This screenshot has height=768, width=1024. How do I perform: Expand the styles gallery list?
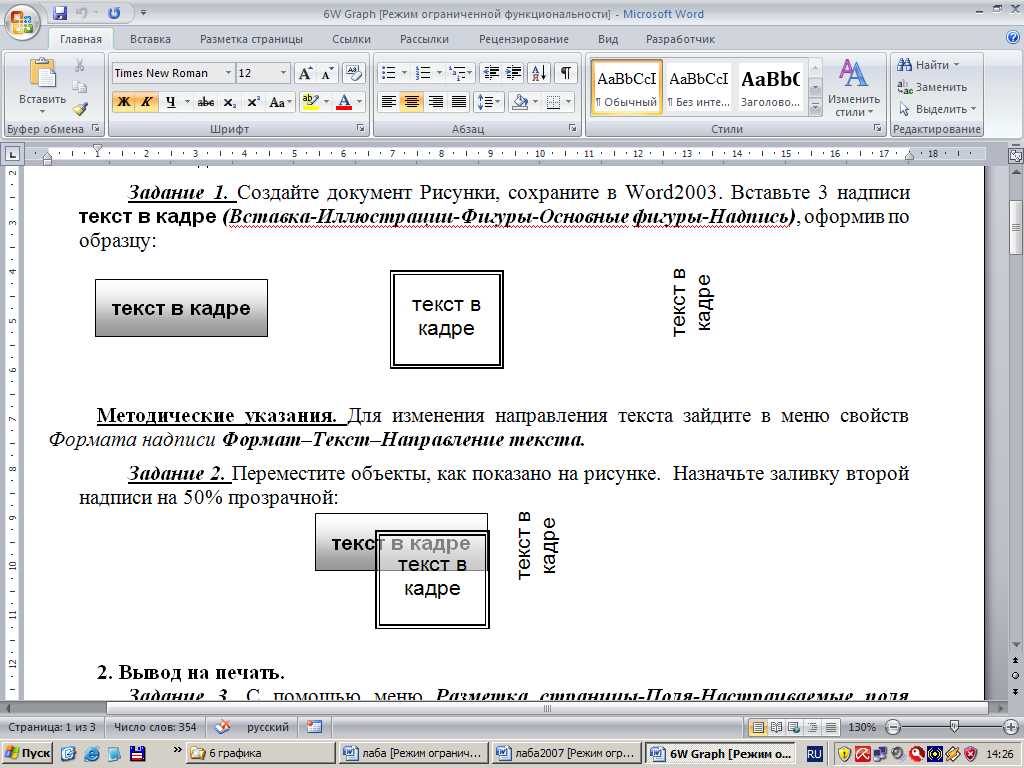click(x=815, y=107)
